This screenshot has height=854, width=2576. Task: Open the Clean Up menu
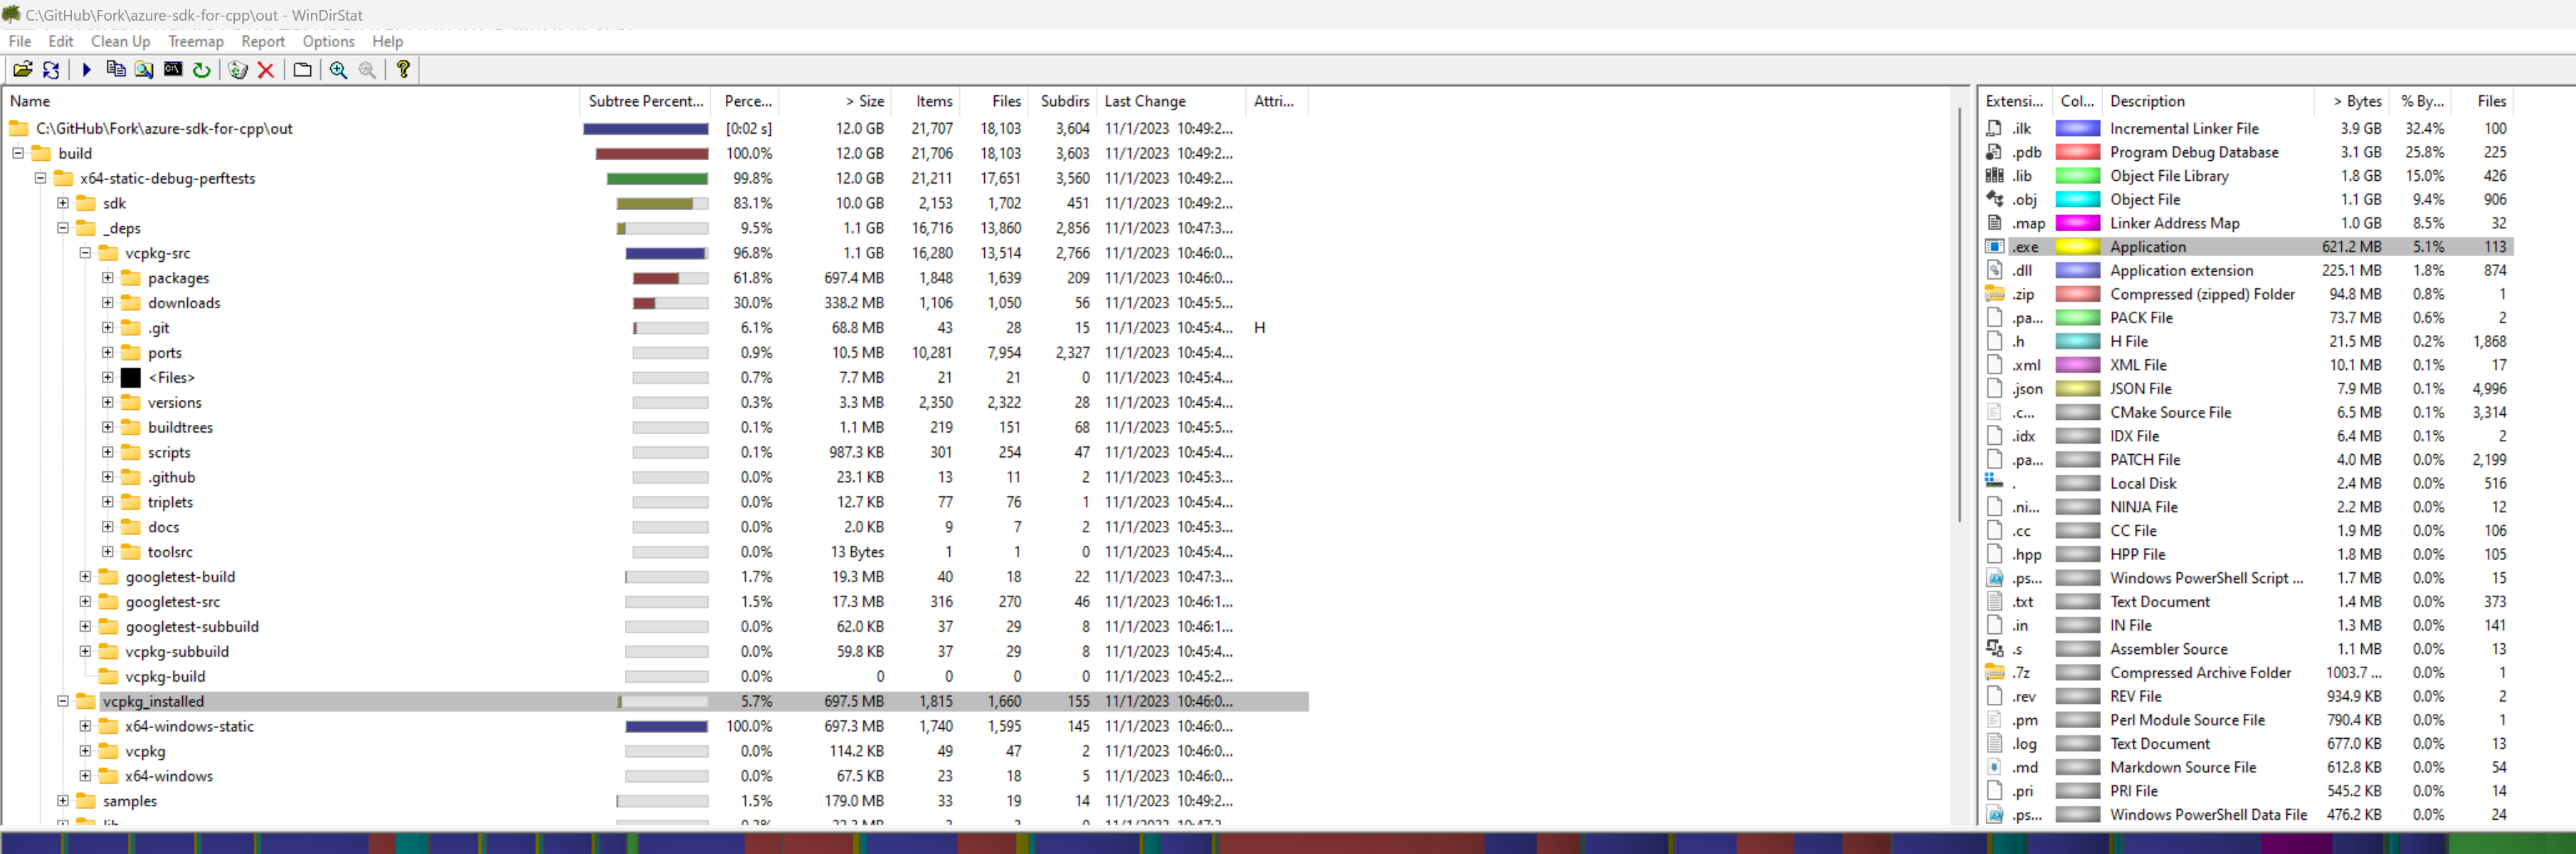click(x=120, y=41)
